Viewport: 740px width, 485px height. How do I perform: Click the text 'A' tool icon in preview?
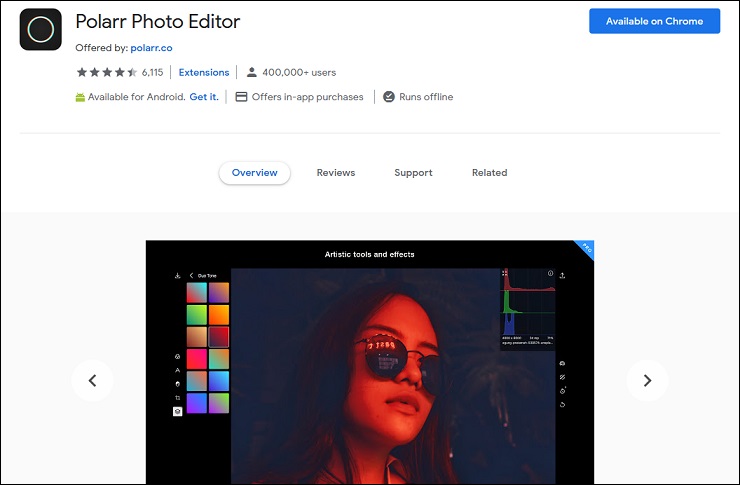click(177, 370)
